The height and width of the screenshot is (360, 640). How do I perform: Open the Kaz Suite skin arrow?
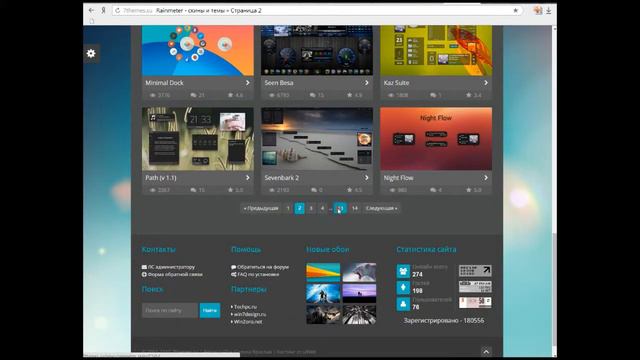486,83
